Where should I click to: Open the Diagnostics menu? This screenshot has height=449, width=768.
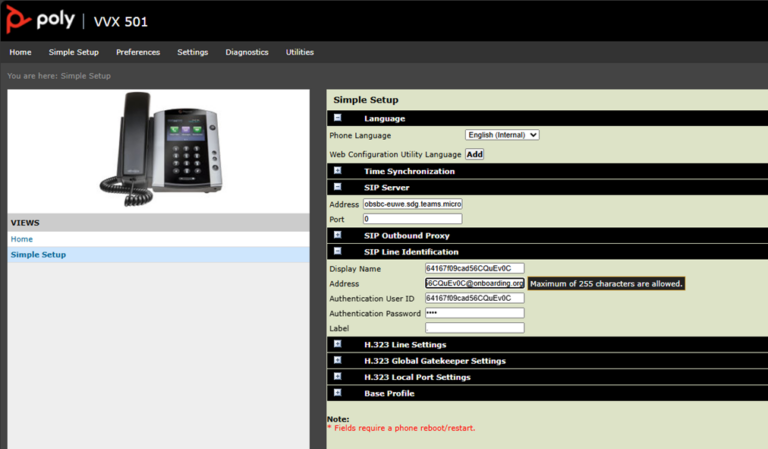pyautogui.click(x=247, y=52)
